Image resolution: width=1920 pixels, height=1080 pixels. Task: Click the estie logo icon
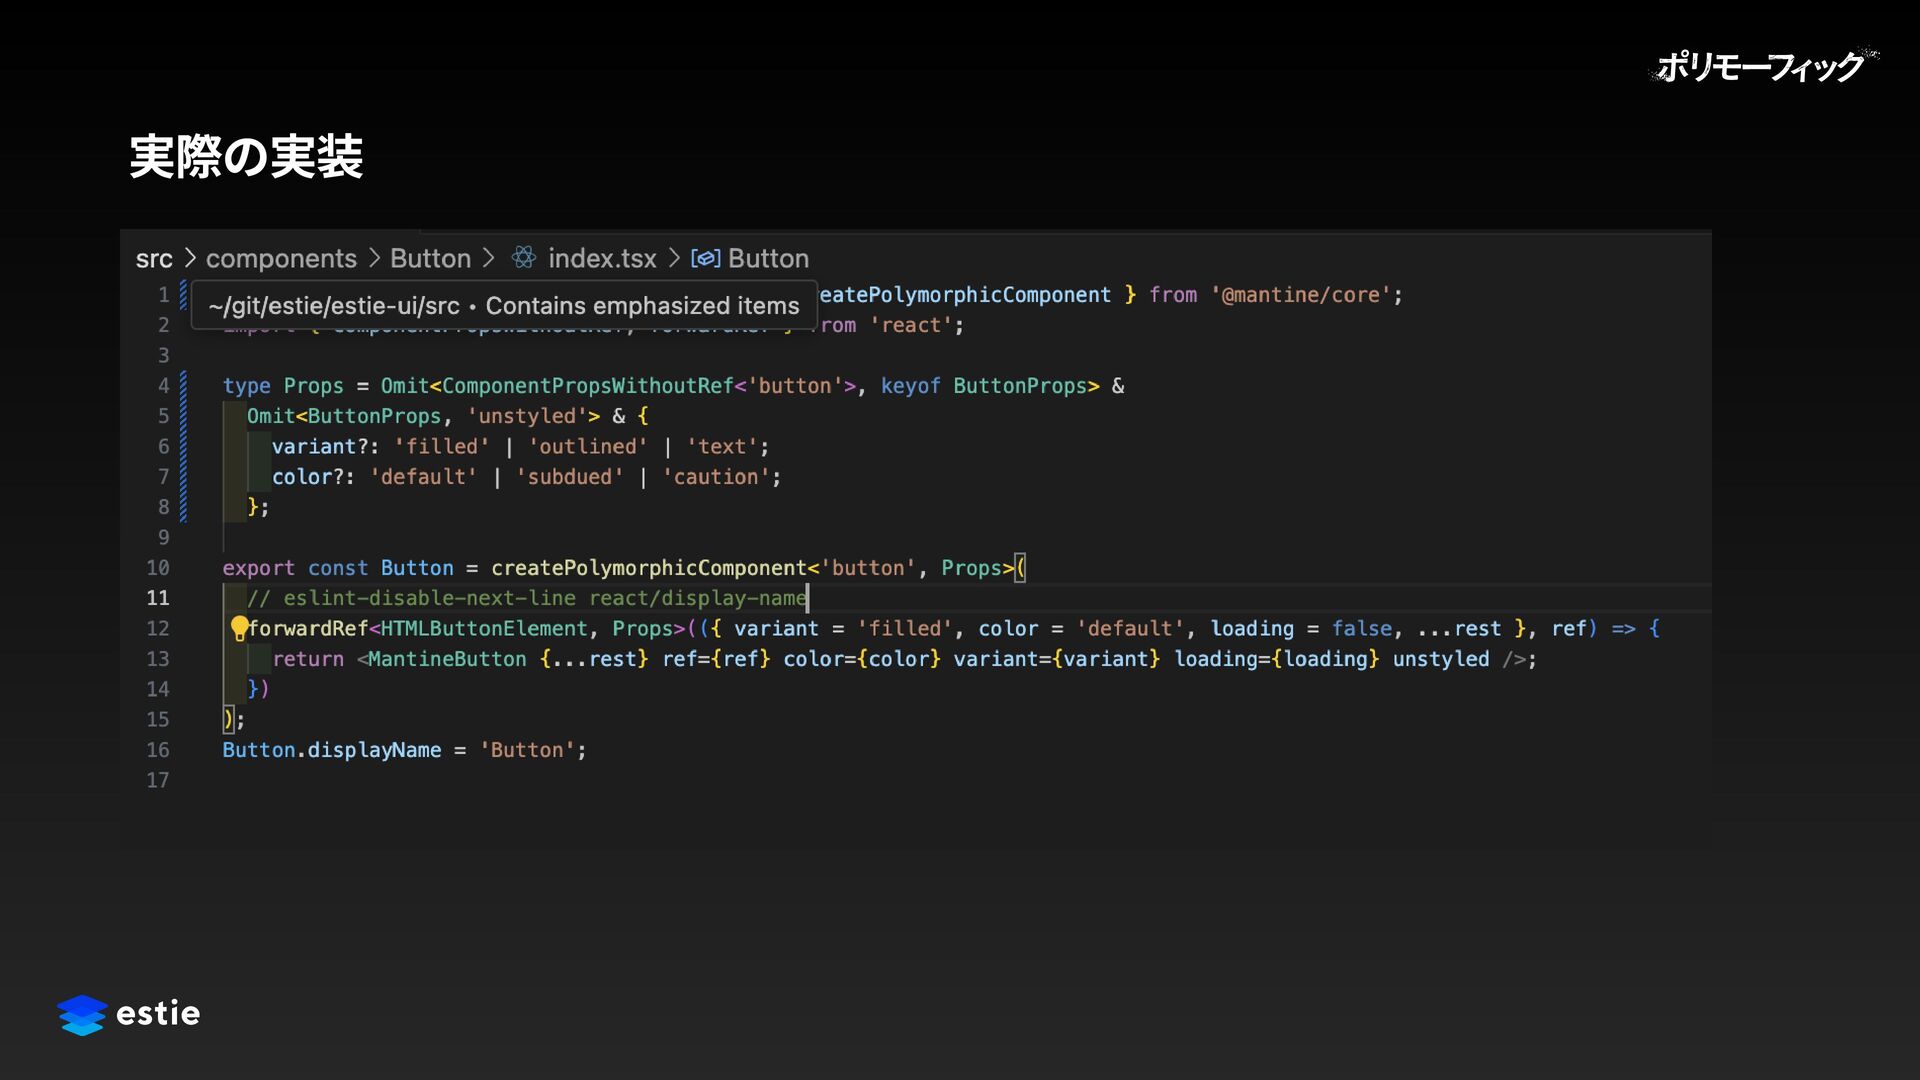(82, 1014)
